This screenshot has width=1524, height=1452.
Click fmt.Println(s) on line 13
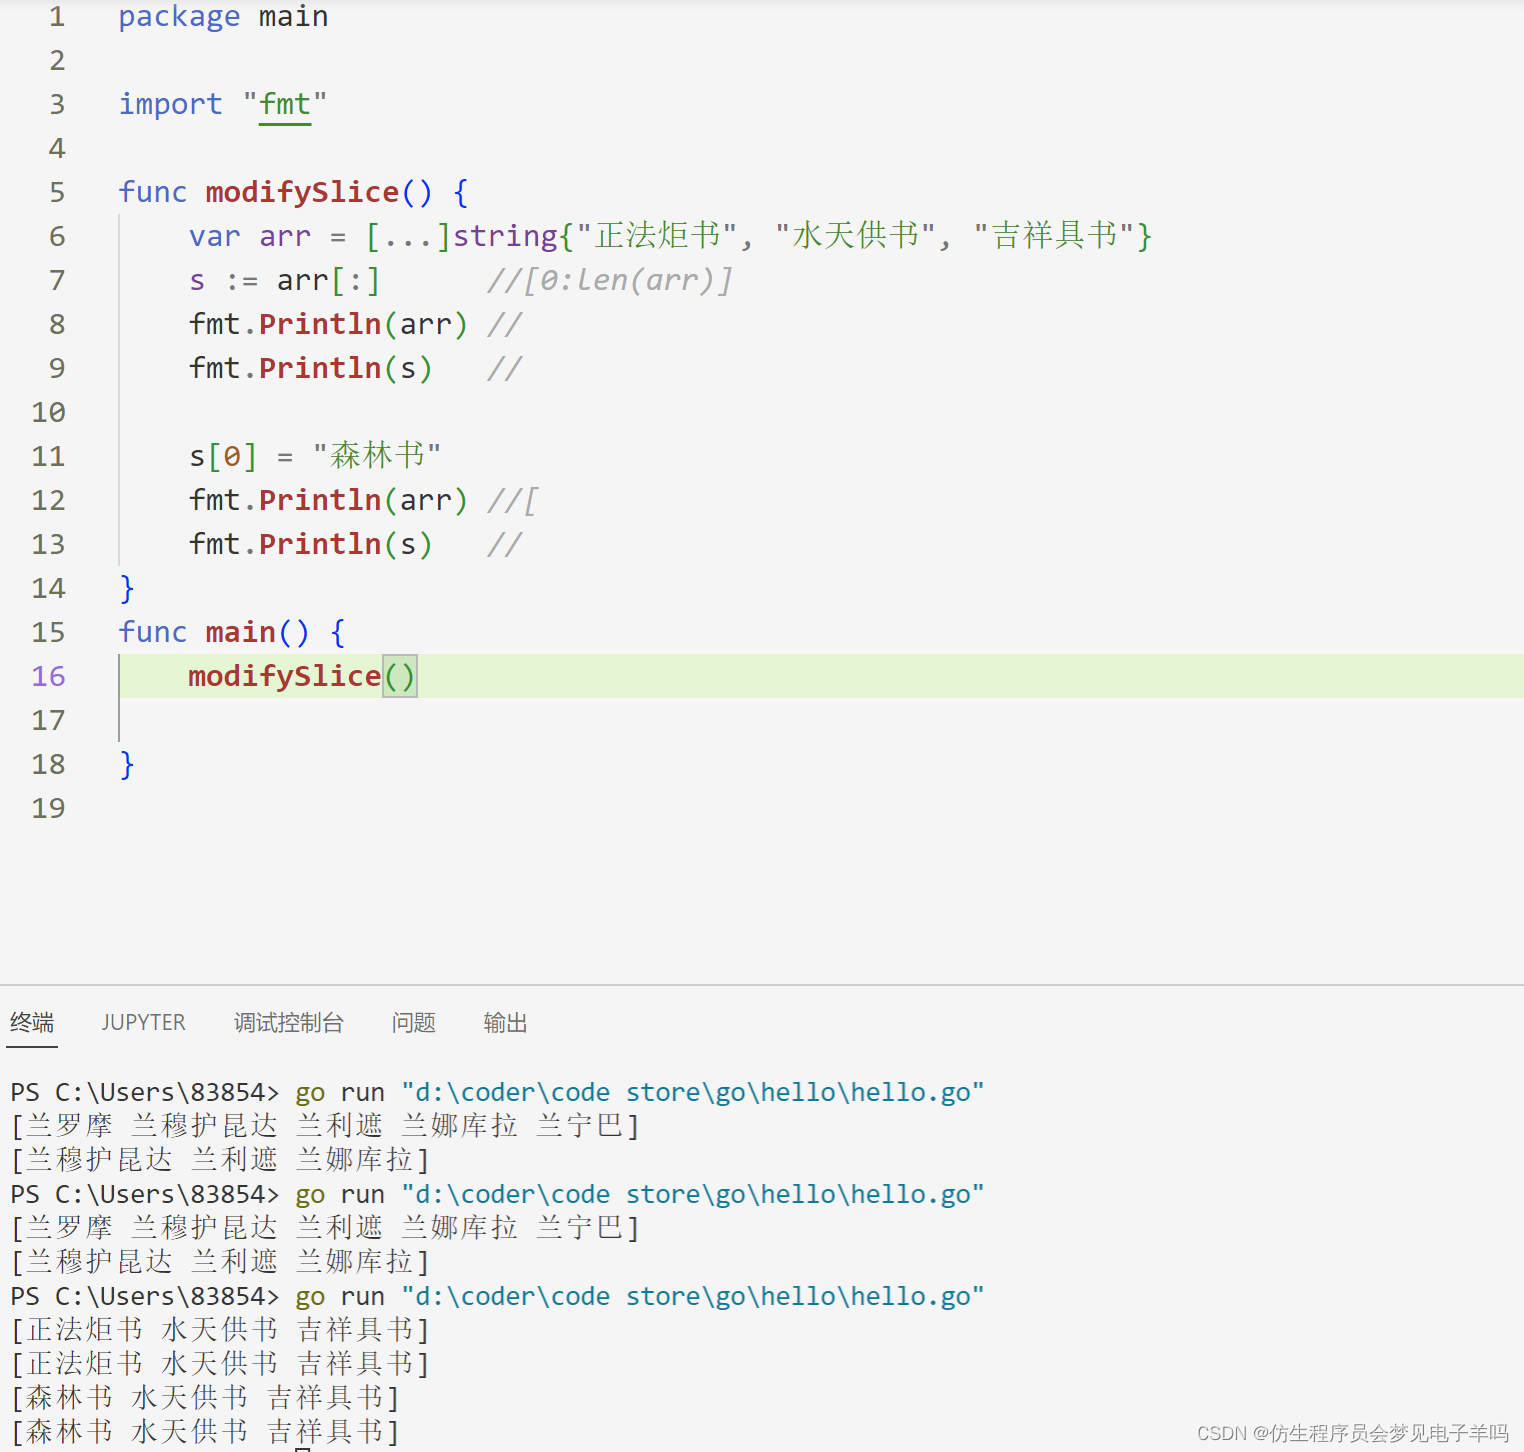[x=311, y=544]
